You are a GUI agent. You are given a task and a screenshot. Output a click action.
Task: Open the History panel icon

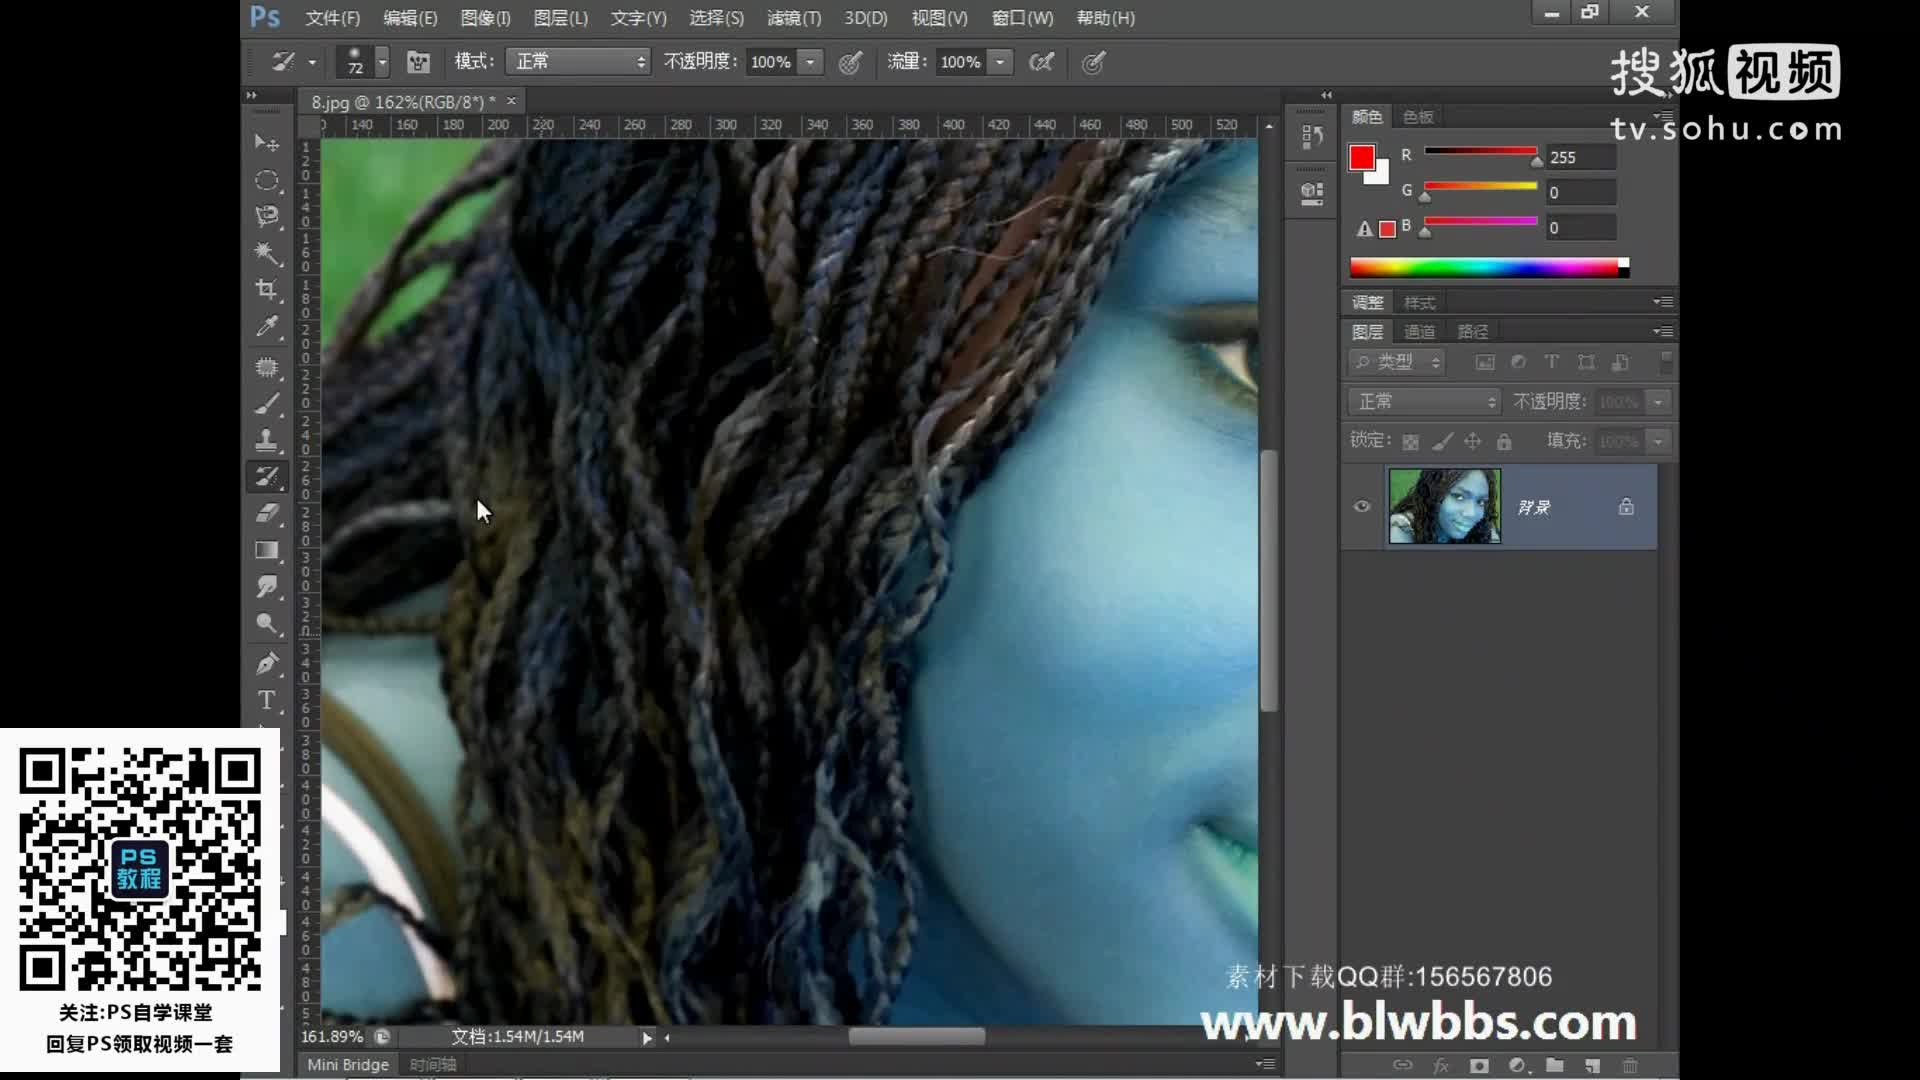1312,137
